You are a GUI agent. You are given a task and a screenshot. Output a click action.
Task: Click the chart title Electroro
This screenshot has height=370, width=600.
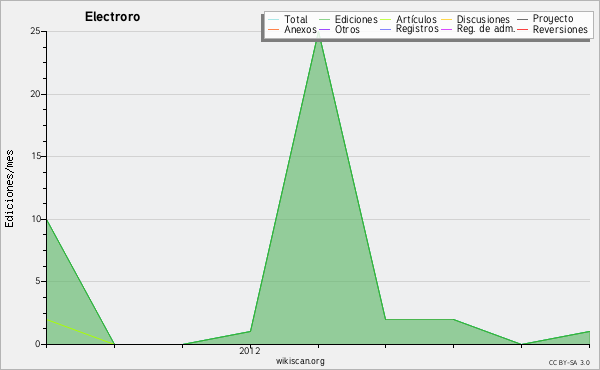tap(112, 17)
